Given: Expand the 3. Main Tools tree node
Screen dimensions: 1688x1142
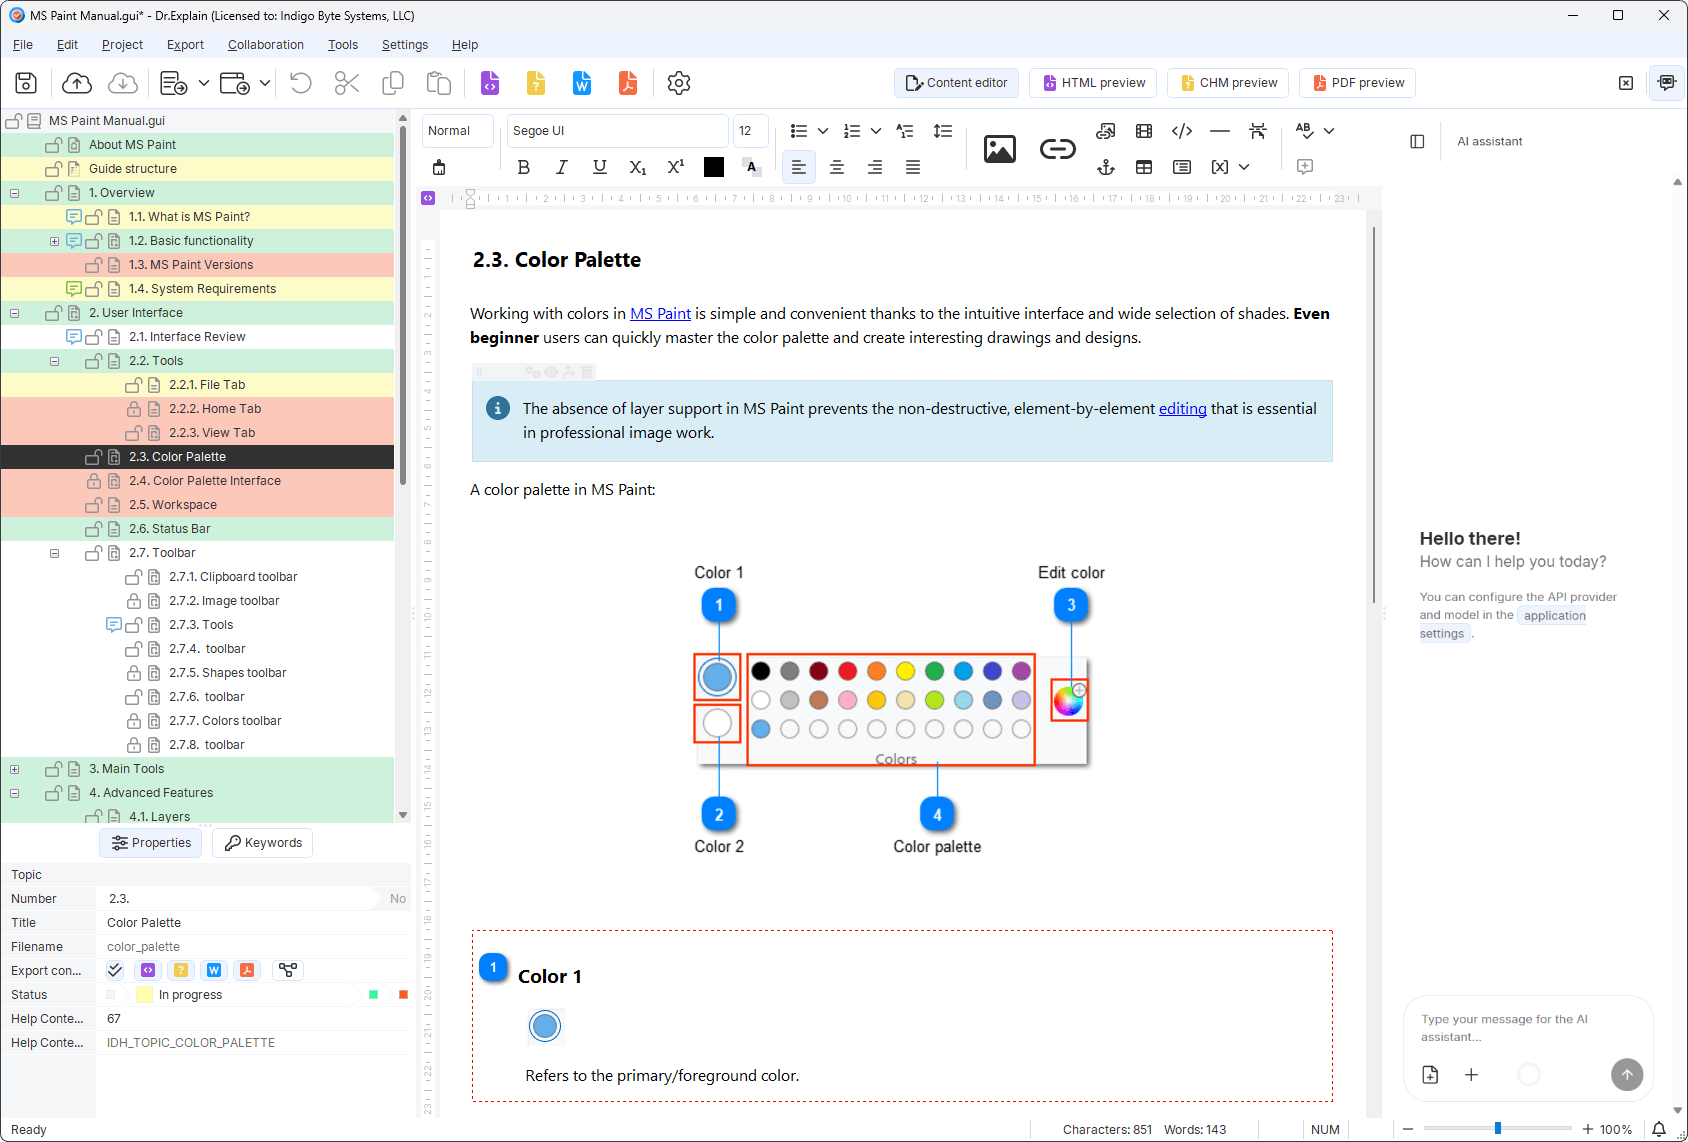Looking at the screenshot, I should [x=15, y=769].
